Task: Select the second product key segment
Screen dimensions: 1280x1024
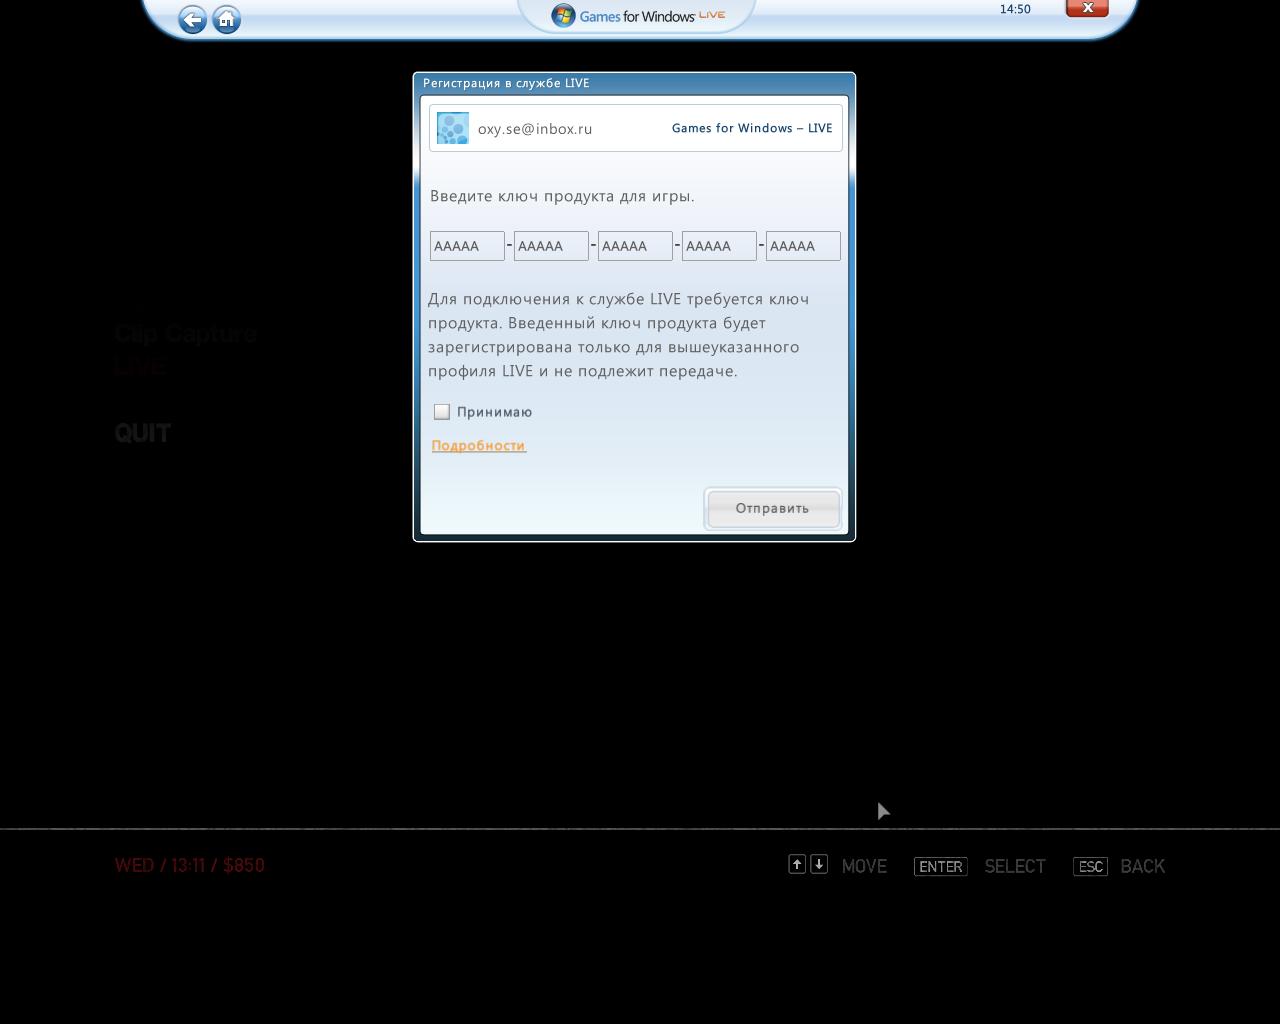Action: coord(551,246)
